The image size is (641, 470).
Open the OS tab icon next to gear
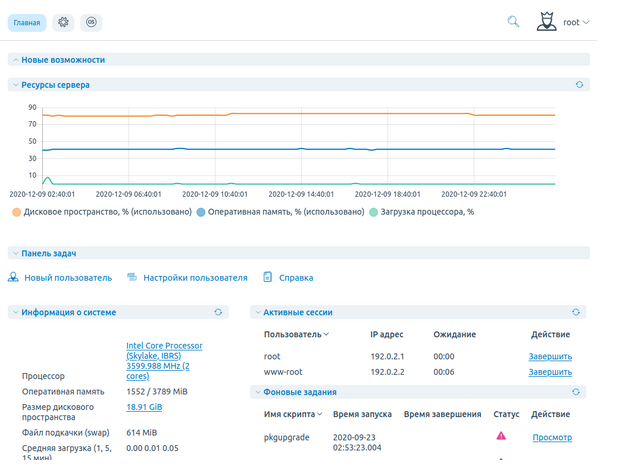tap(90, 22)
